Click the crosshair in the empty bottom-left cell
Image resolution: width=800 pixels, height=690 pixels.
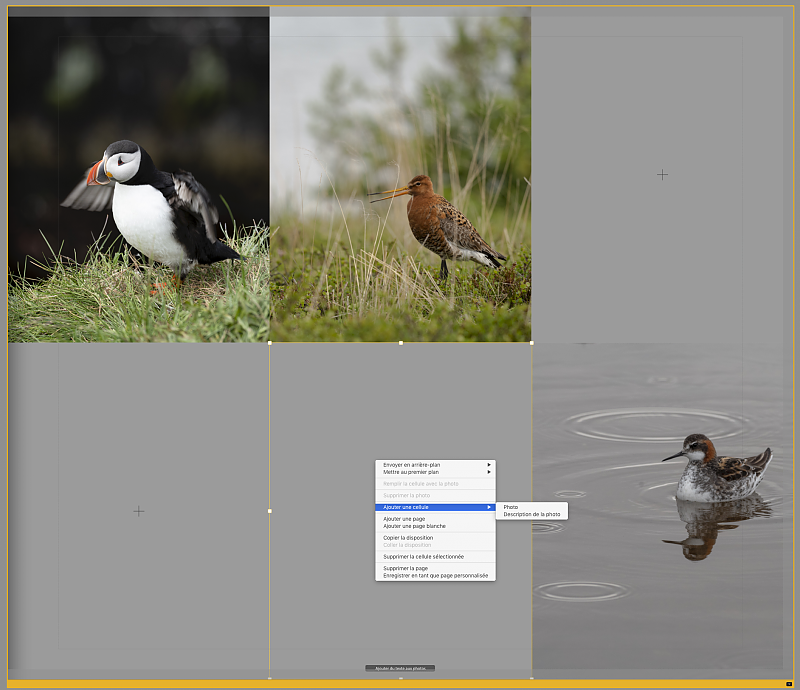click(x=139, y=511)
